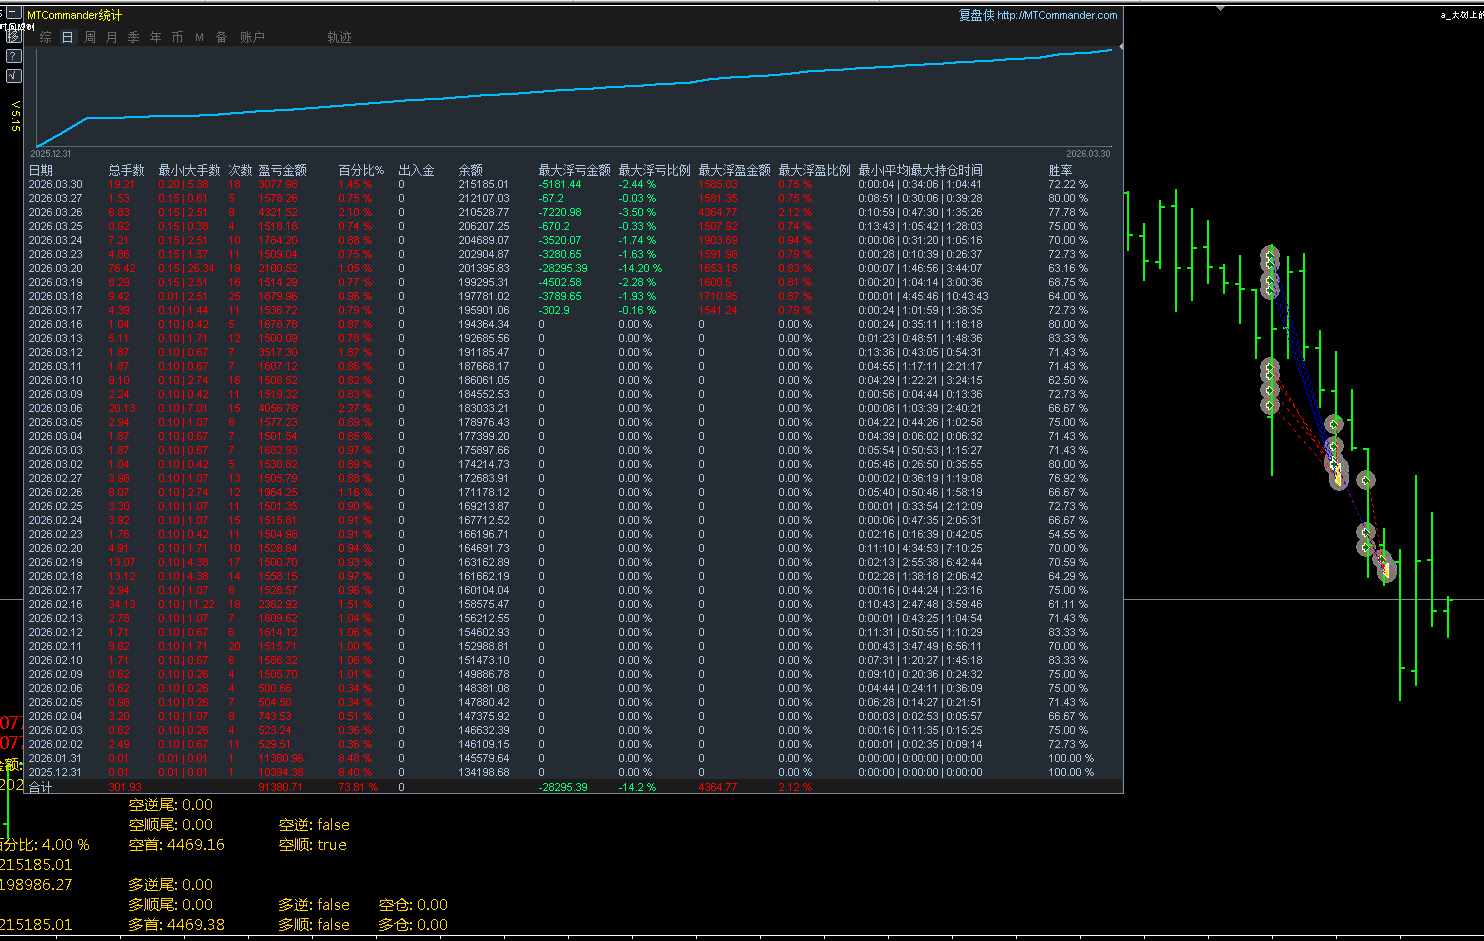The height and width of the screenshot is (941, 1484).
Task: Click the 空顺: true status label
Action: (313, 845)
